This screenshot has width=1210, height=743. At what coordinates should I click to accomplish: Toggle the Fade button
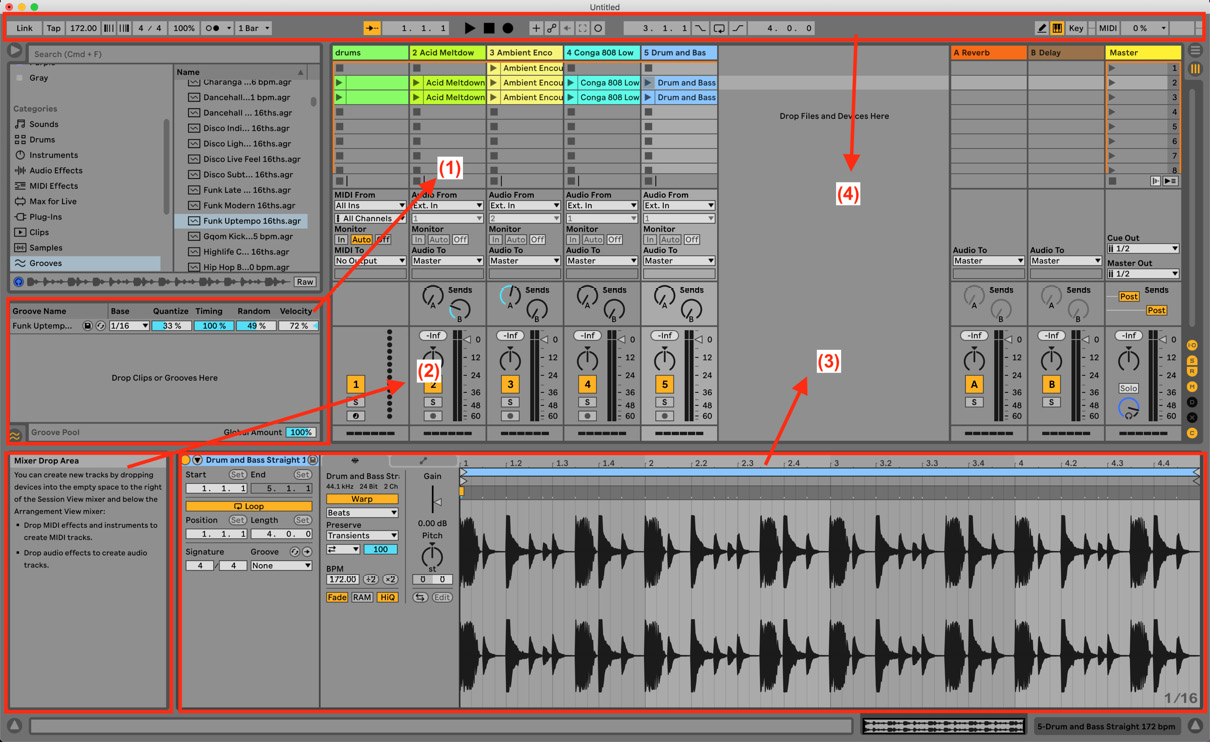click(337, 597)
